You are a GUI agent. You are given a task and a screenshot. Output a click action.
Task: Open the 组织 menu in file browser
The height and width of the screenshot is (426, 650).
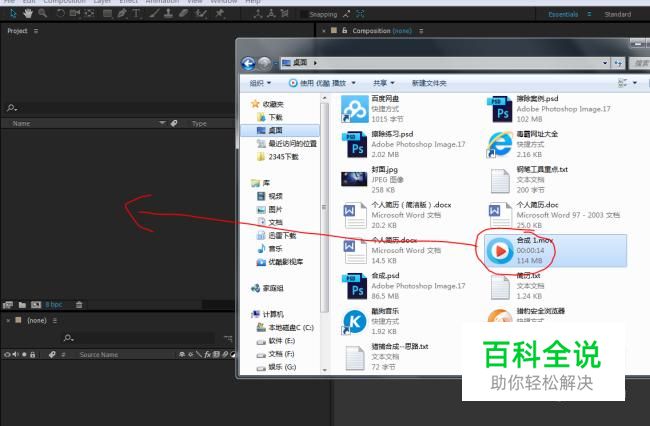click(260, 83)
